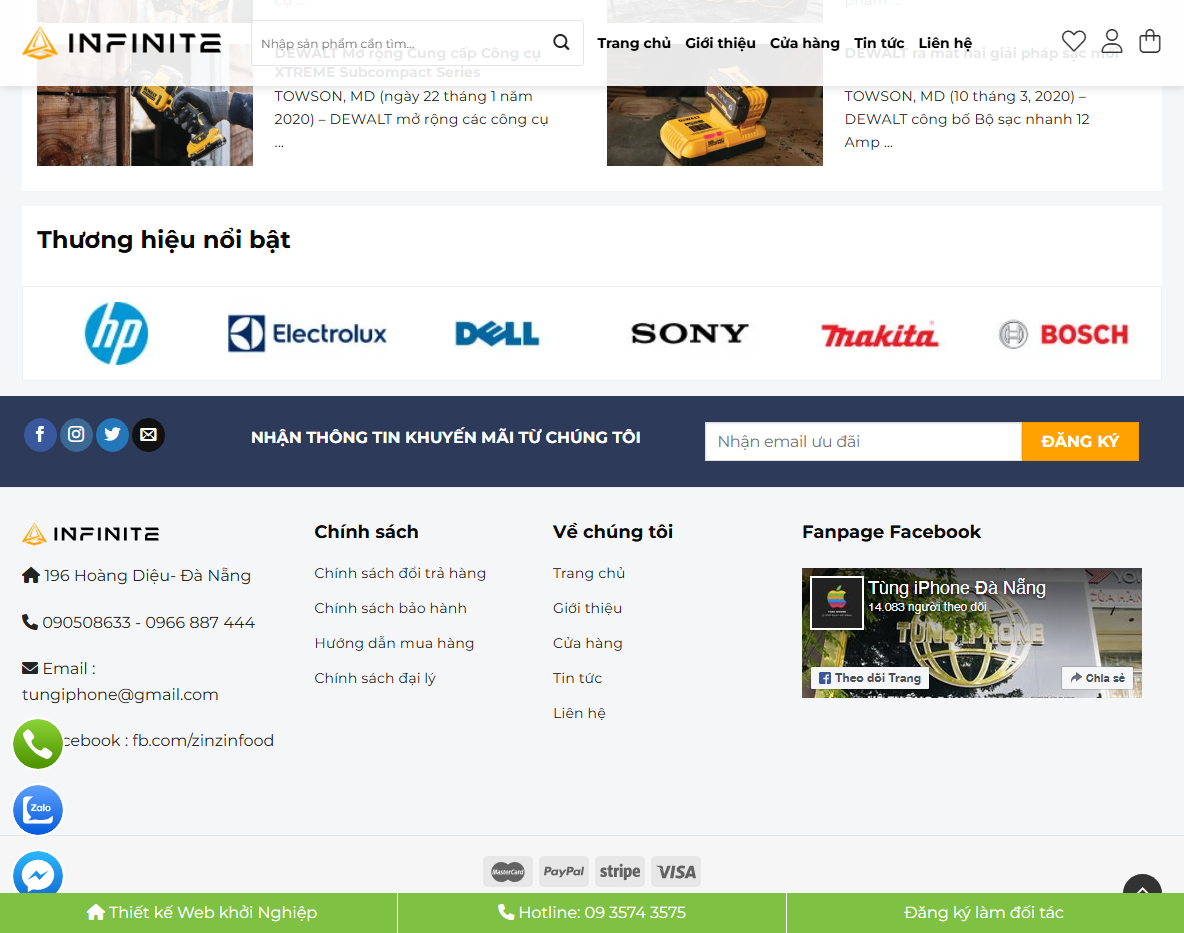Screen dimensions: 1184x933
Task: Click the promotional email input field
Action: point(862,441)
